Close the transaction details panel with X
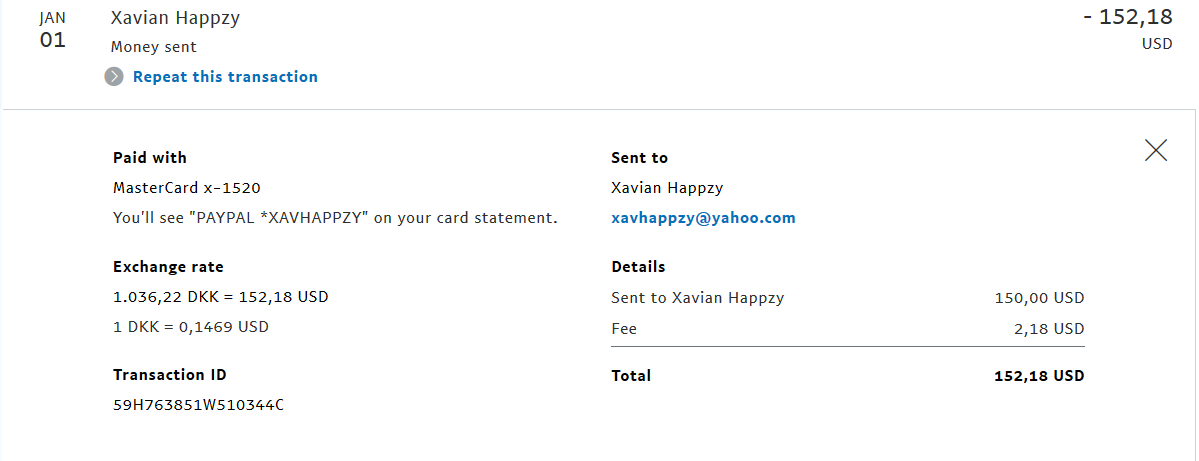The image size is (1199, 461). click(x=1155, y=150)
